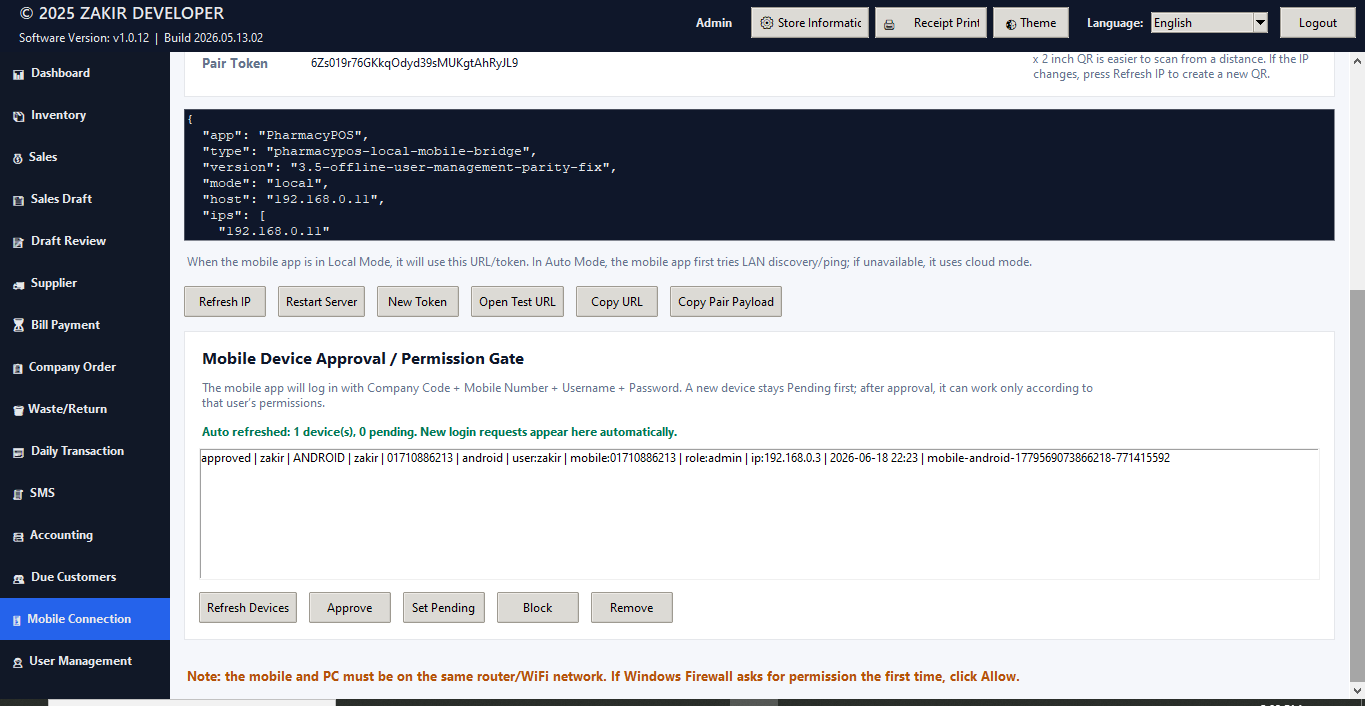Select the Bill Payment hourglass icon
1365x706 pixels.
(x=18, y=326)
